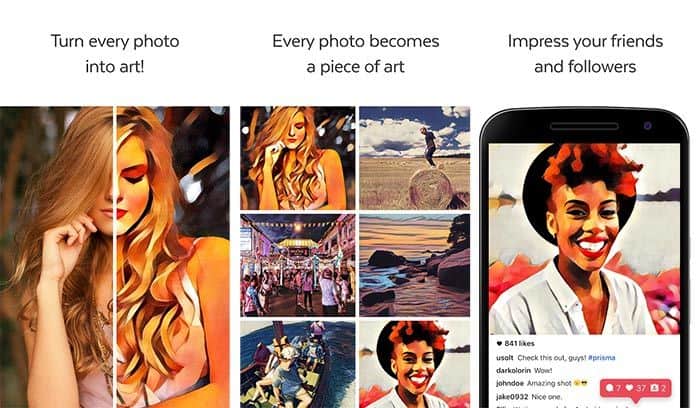Screen dimensions: 700x408
Task: Tap the johndoe commenter name
Action: pos(510,383)
